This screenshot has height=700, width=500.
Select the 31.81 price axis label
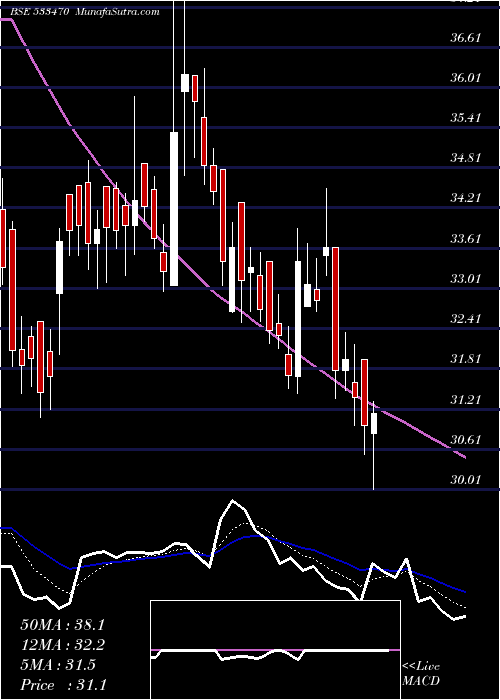click(465, 359)
